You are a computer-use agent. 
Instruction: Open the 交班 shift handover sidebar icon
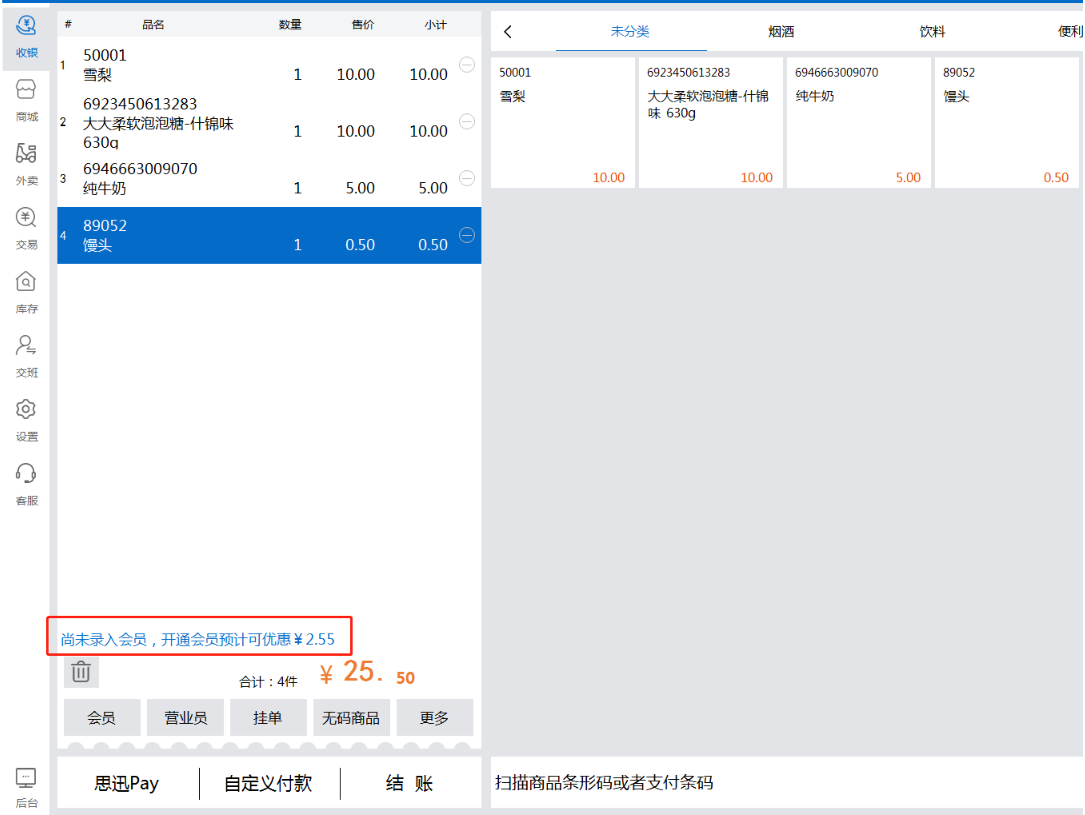pyautogui.click(x=26, y=356)
